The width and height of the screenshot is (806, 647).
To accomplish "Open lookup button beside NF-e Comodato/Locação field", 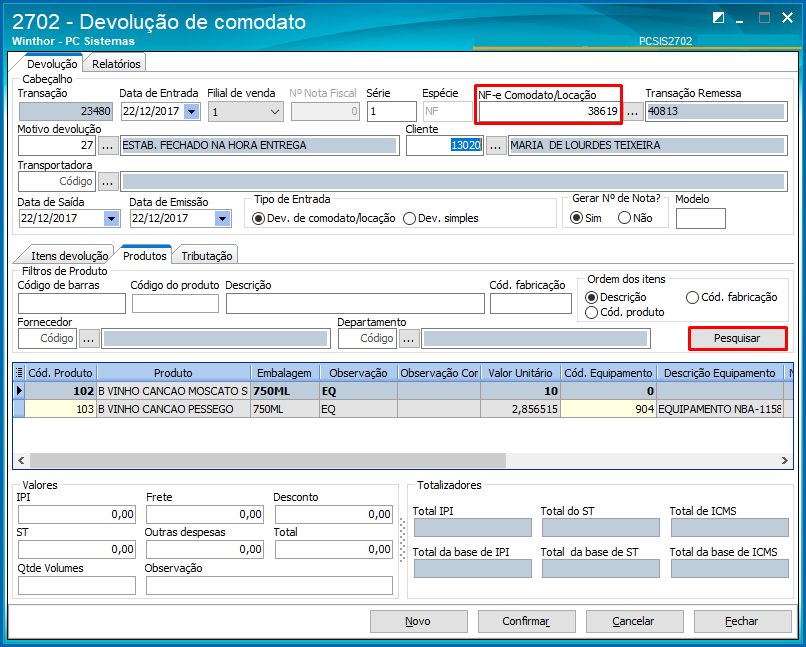I will point(632,112).
